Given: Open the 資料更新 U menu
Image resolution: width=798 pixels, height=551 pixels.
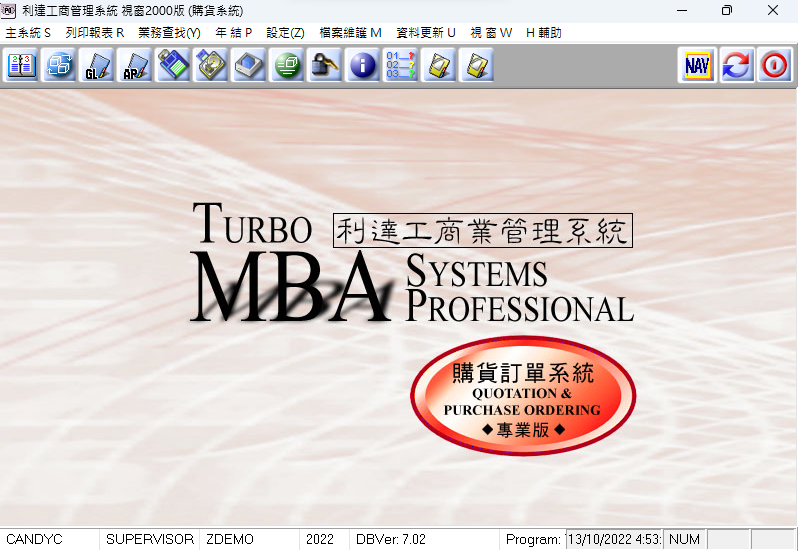Looking at the screenshot, I should pos(426,33).
